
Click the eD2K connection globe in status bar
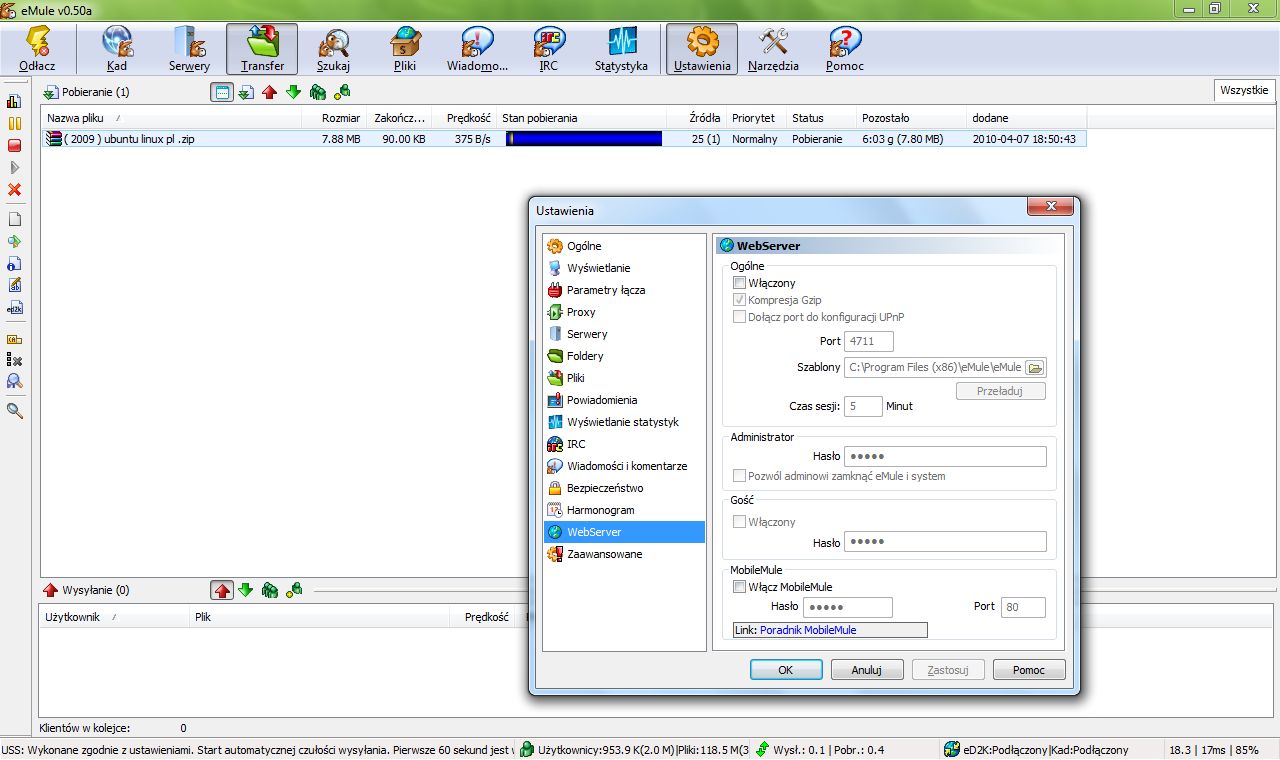pos(951,750)
